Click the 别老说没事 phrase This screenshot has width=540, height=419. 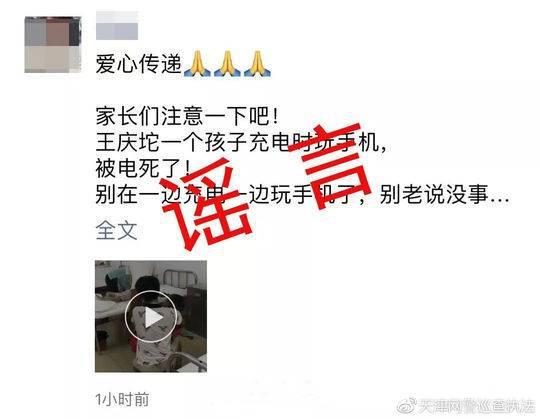(434, 195)
